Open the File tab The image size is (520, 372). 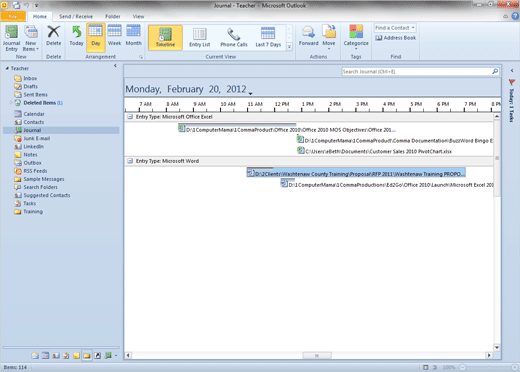click(13, 16)
